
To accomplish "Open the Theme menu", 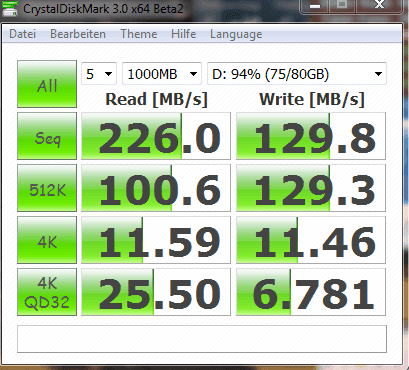I will [x=139, y=34].
